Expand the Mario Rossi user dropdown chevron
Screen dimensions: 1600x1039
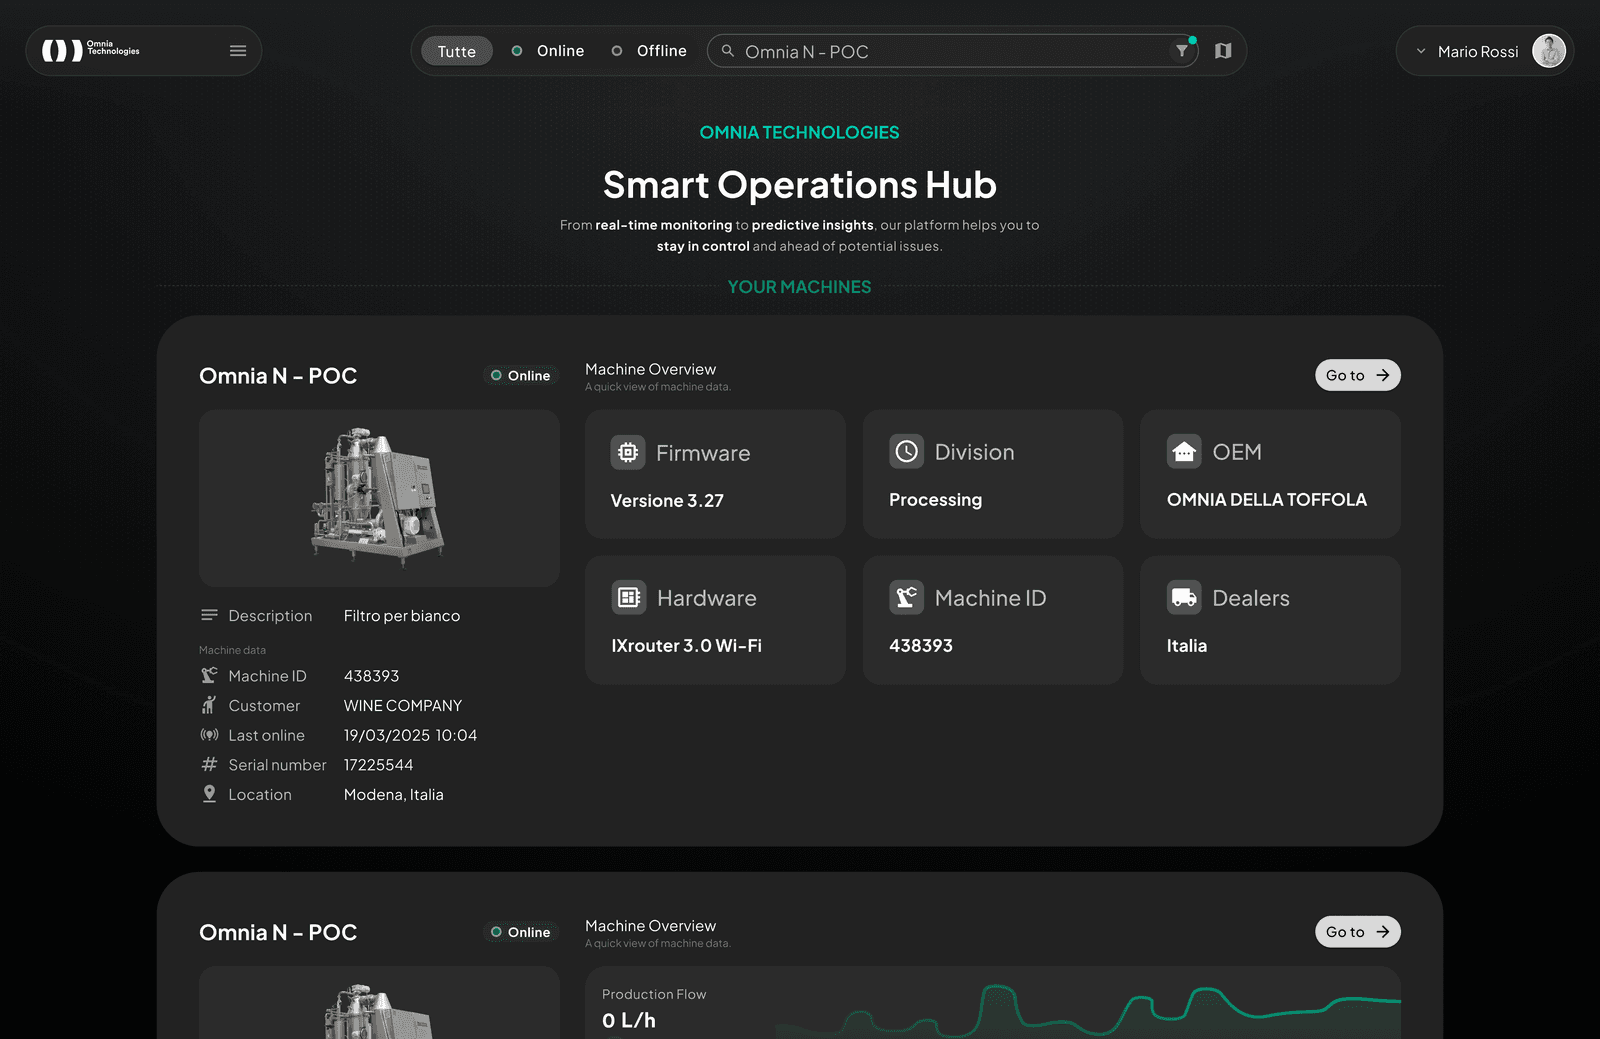coord(1421,51)
